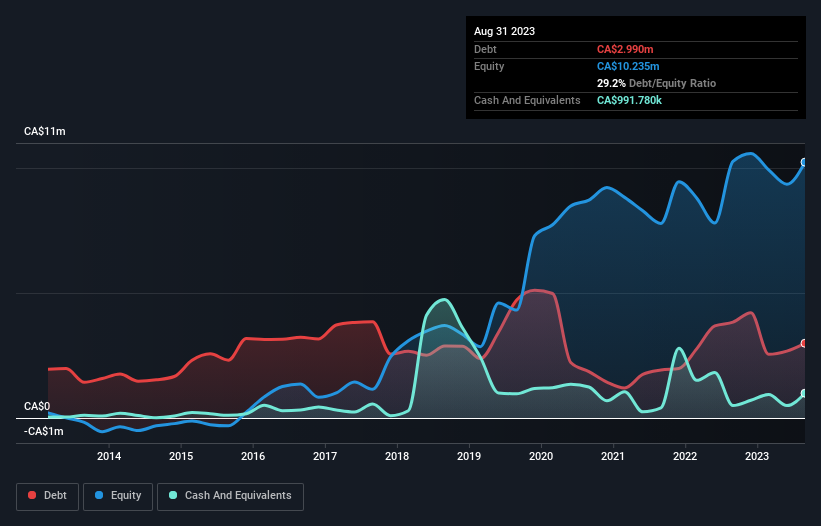
Task: Click the Debt row label in tooltip
Action: pos(485,49)
